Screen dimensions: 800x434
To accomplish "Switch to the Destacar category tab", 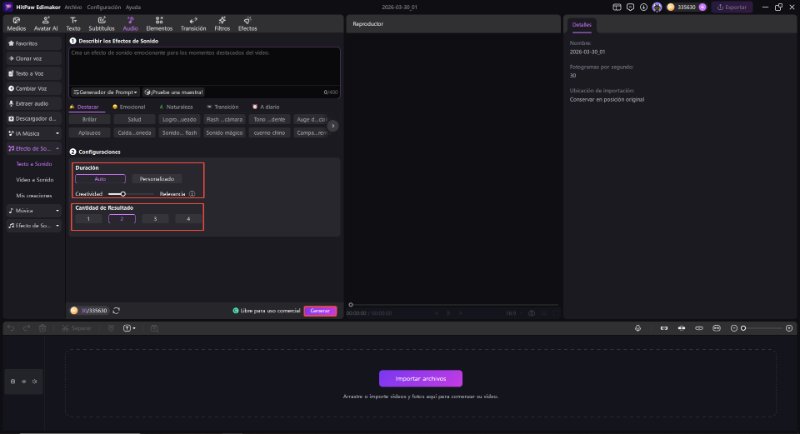I will (x=84, y=107).
